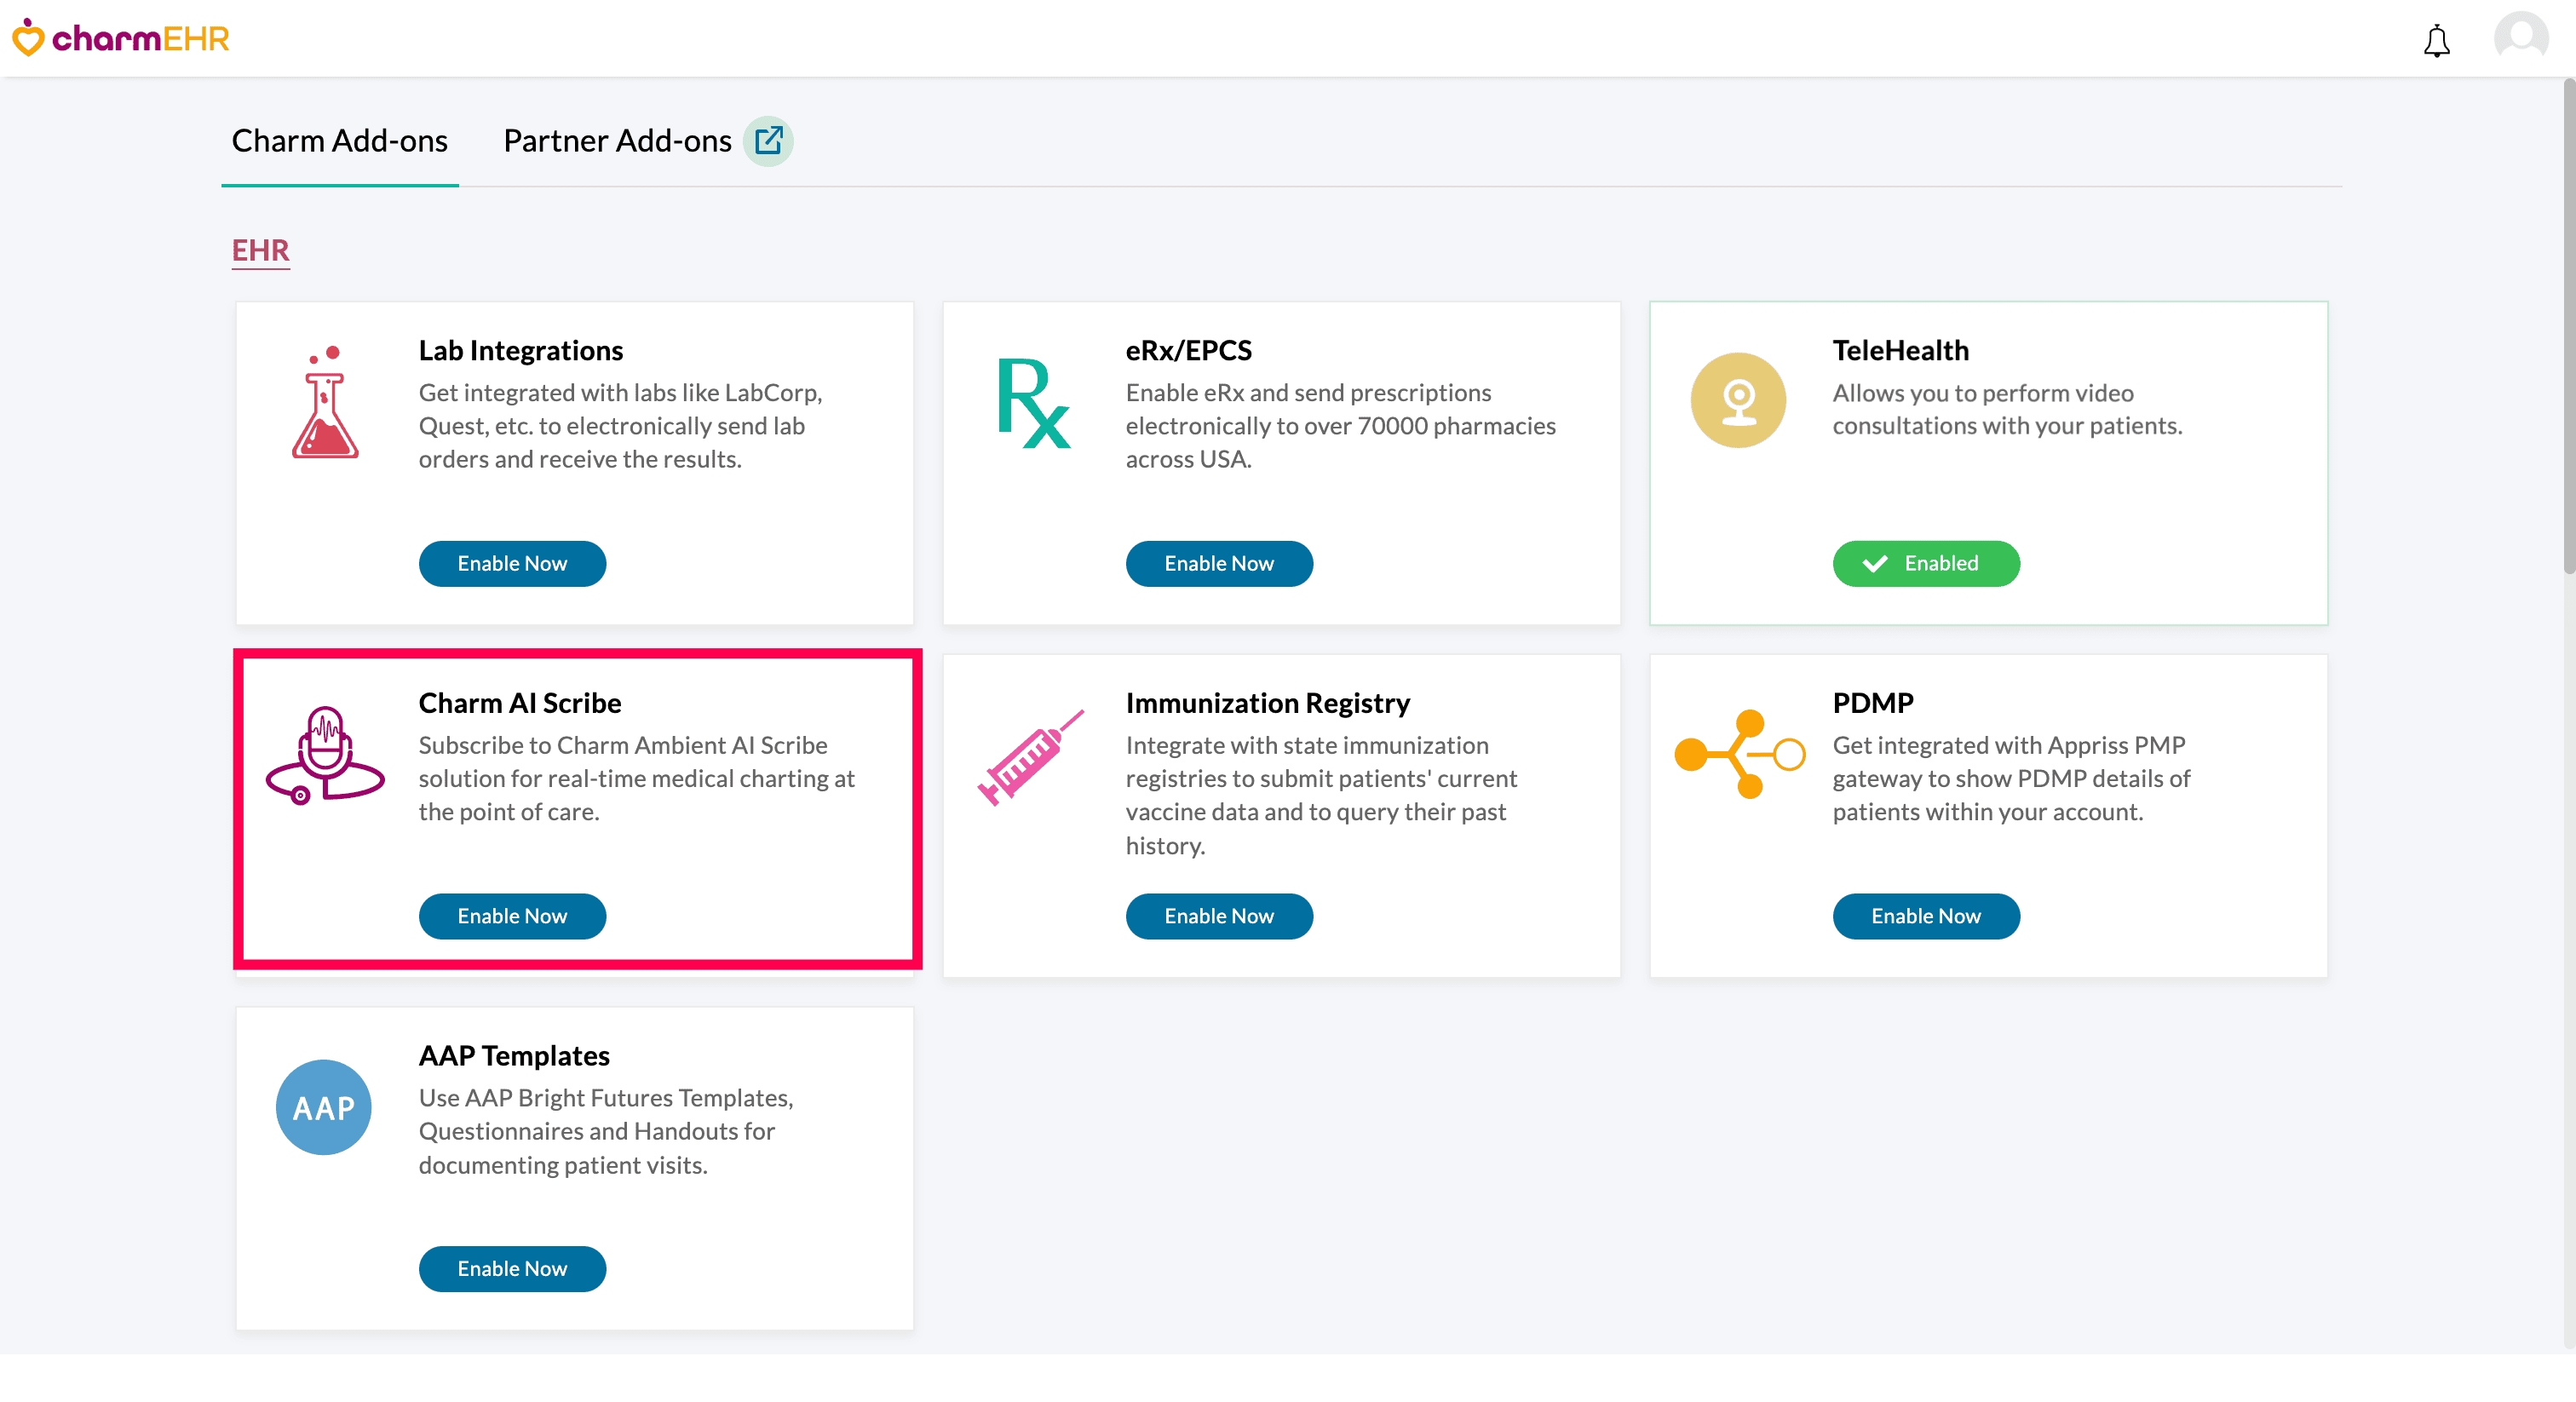Click the notification bell icon
Viewport: 2576px width, 1402px height.
2436,40
